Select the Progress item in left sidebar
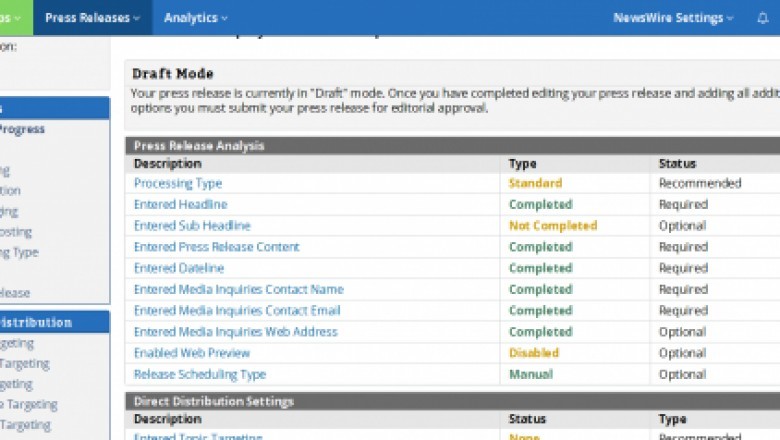Viewport: 780px width, 440px height. coord(22,129)
